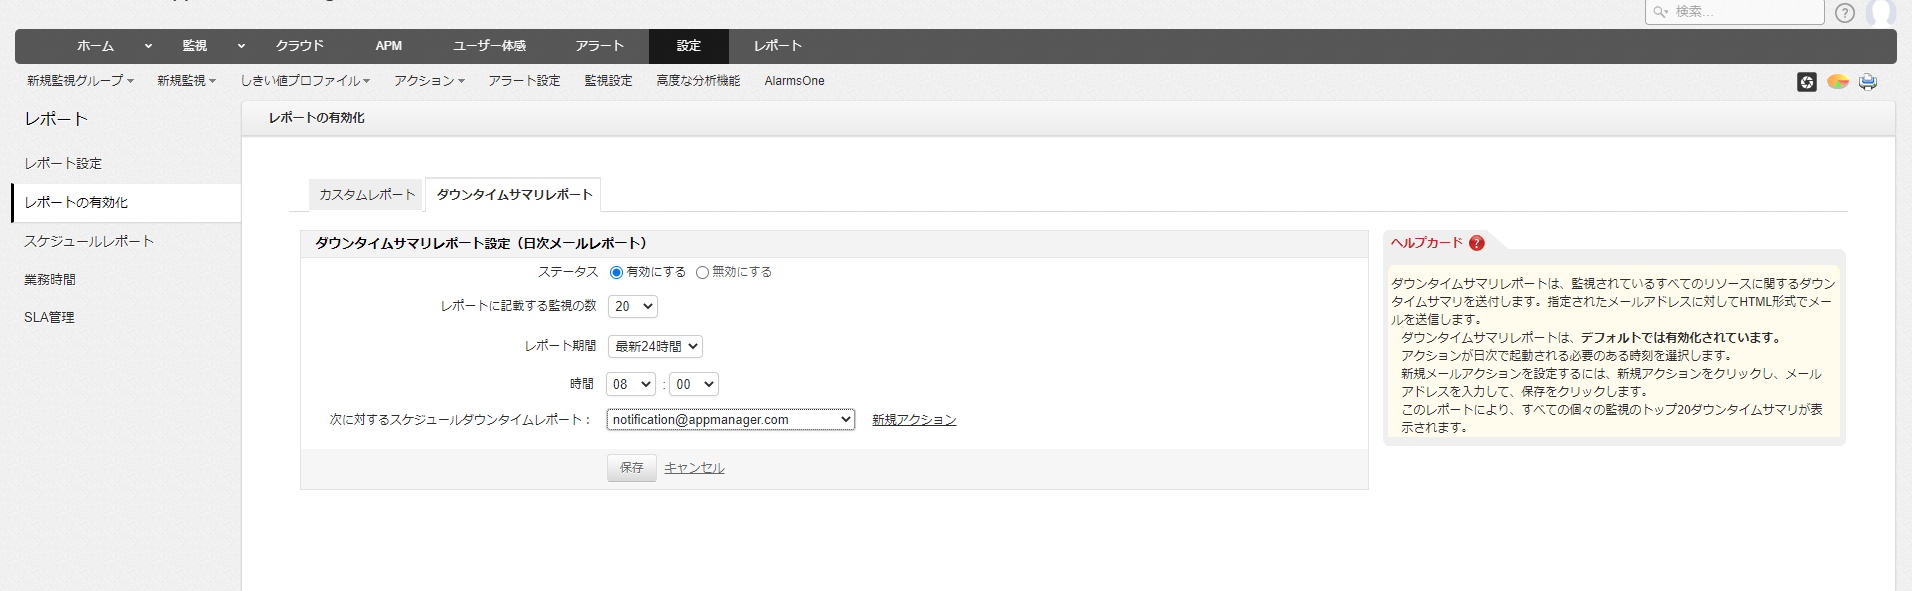Screen dimensions: 1912x591
Task: Click the 検索 search input field
Action: tap(1735, 12)
